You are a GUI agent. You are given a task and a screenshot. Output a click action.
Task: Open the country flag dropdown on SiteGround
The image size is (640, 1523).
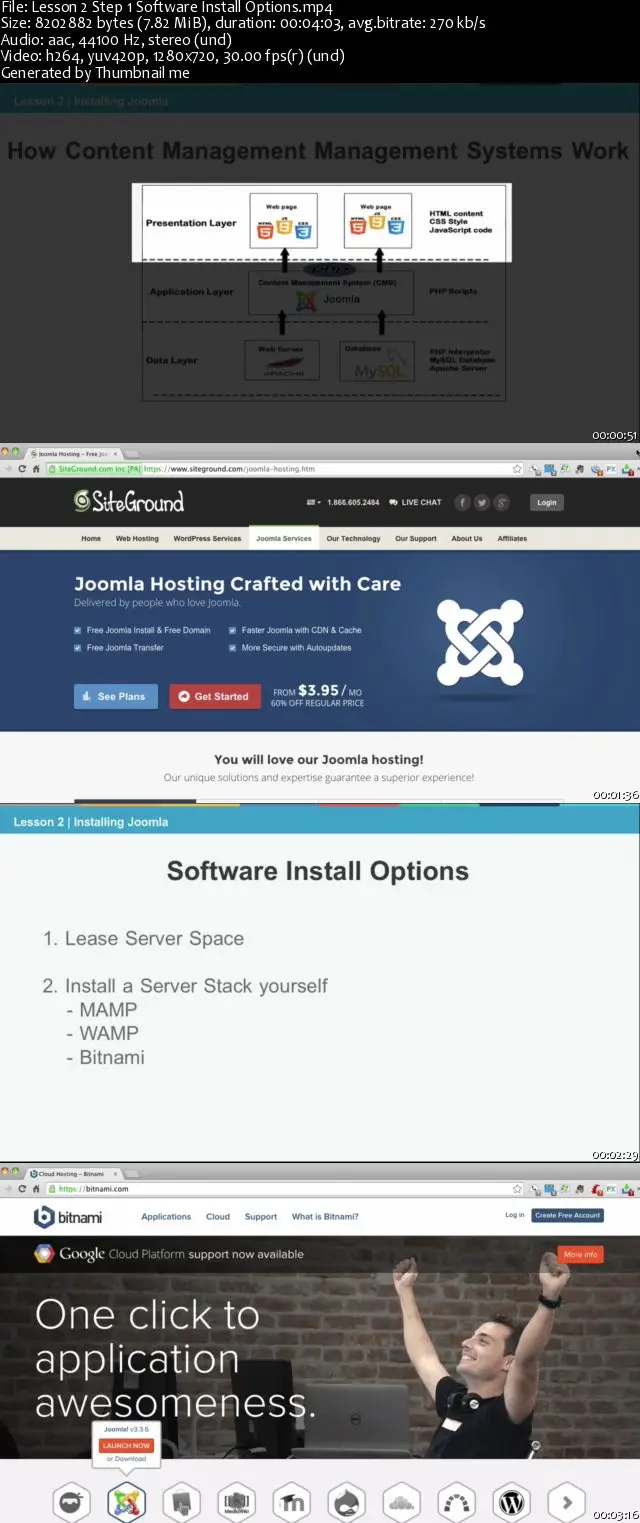[x=313, y=502]
